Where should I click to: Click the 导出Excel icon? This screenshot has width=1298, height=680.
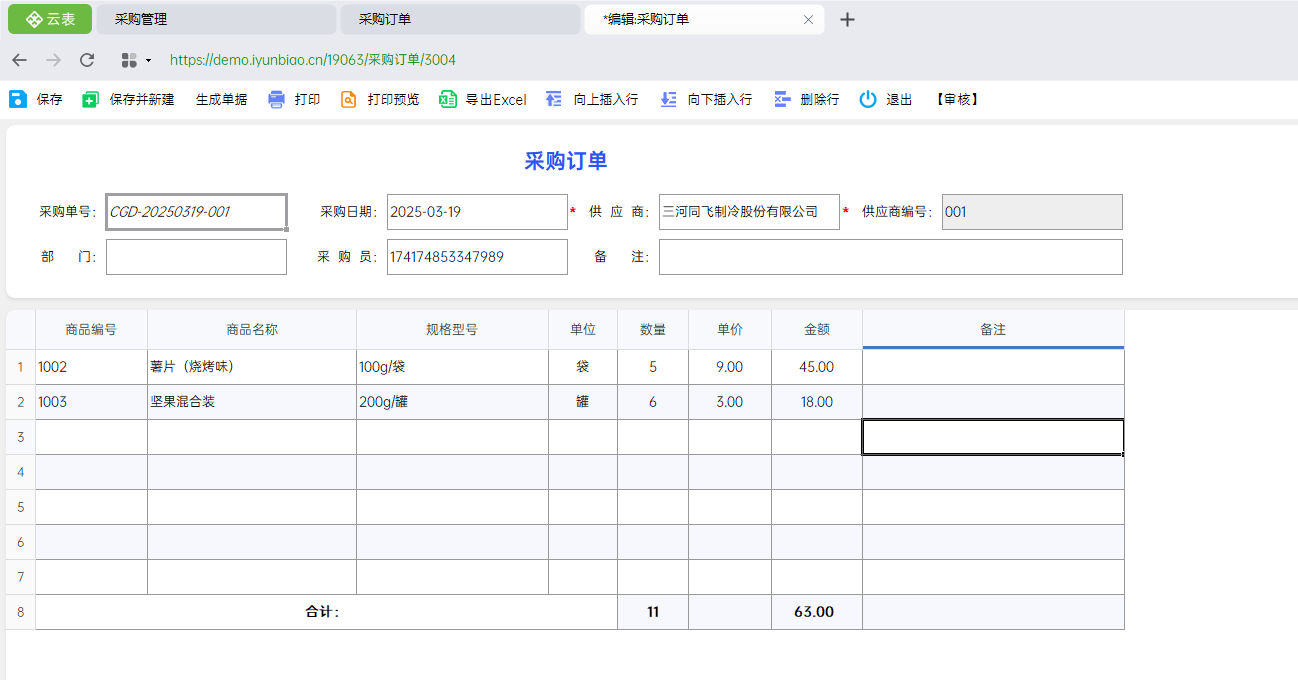pyautogui.click(x=448, y=99)
